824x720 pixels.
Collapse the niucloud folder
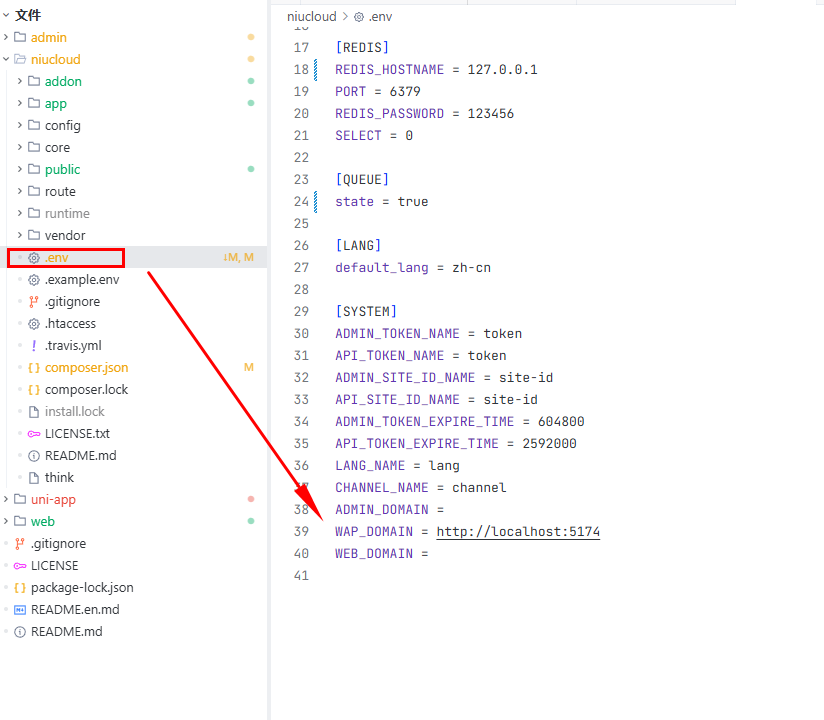point(7,60)
